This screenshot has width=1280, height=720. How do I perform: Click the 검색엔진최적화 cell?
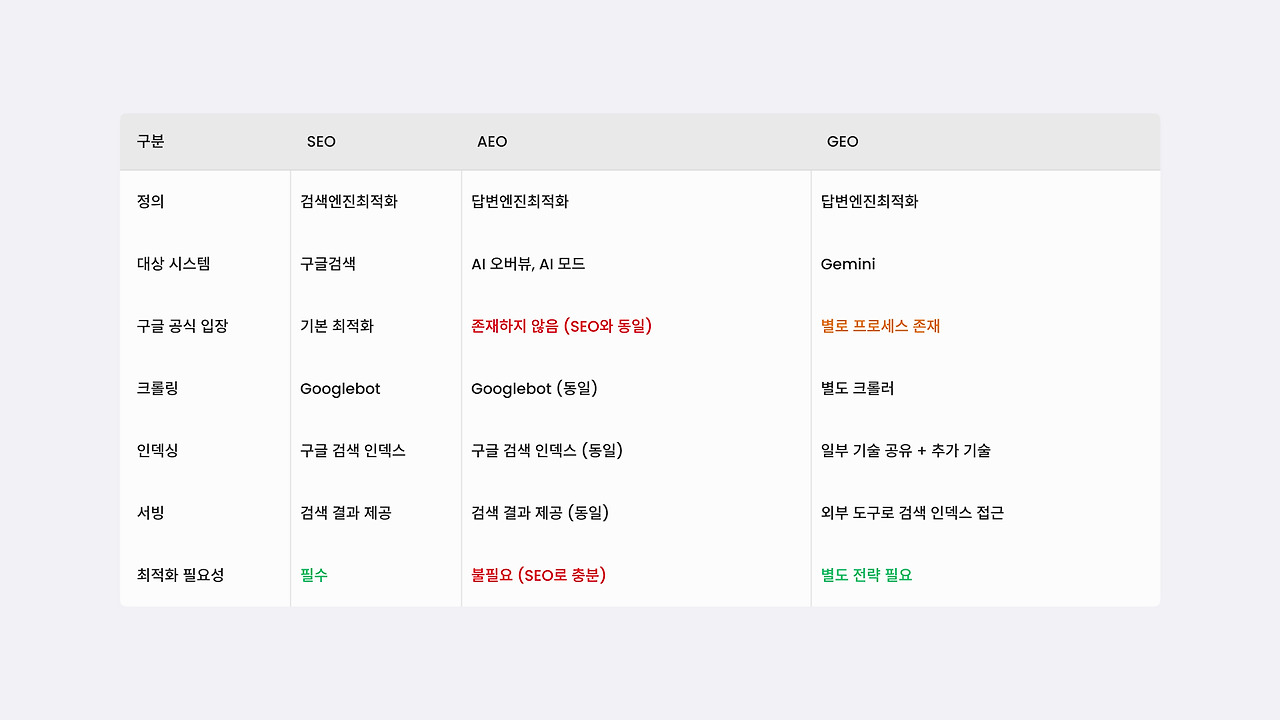(349, 202)
